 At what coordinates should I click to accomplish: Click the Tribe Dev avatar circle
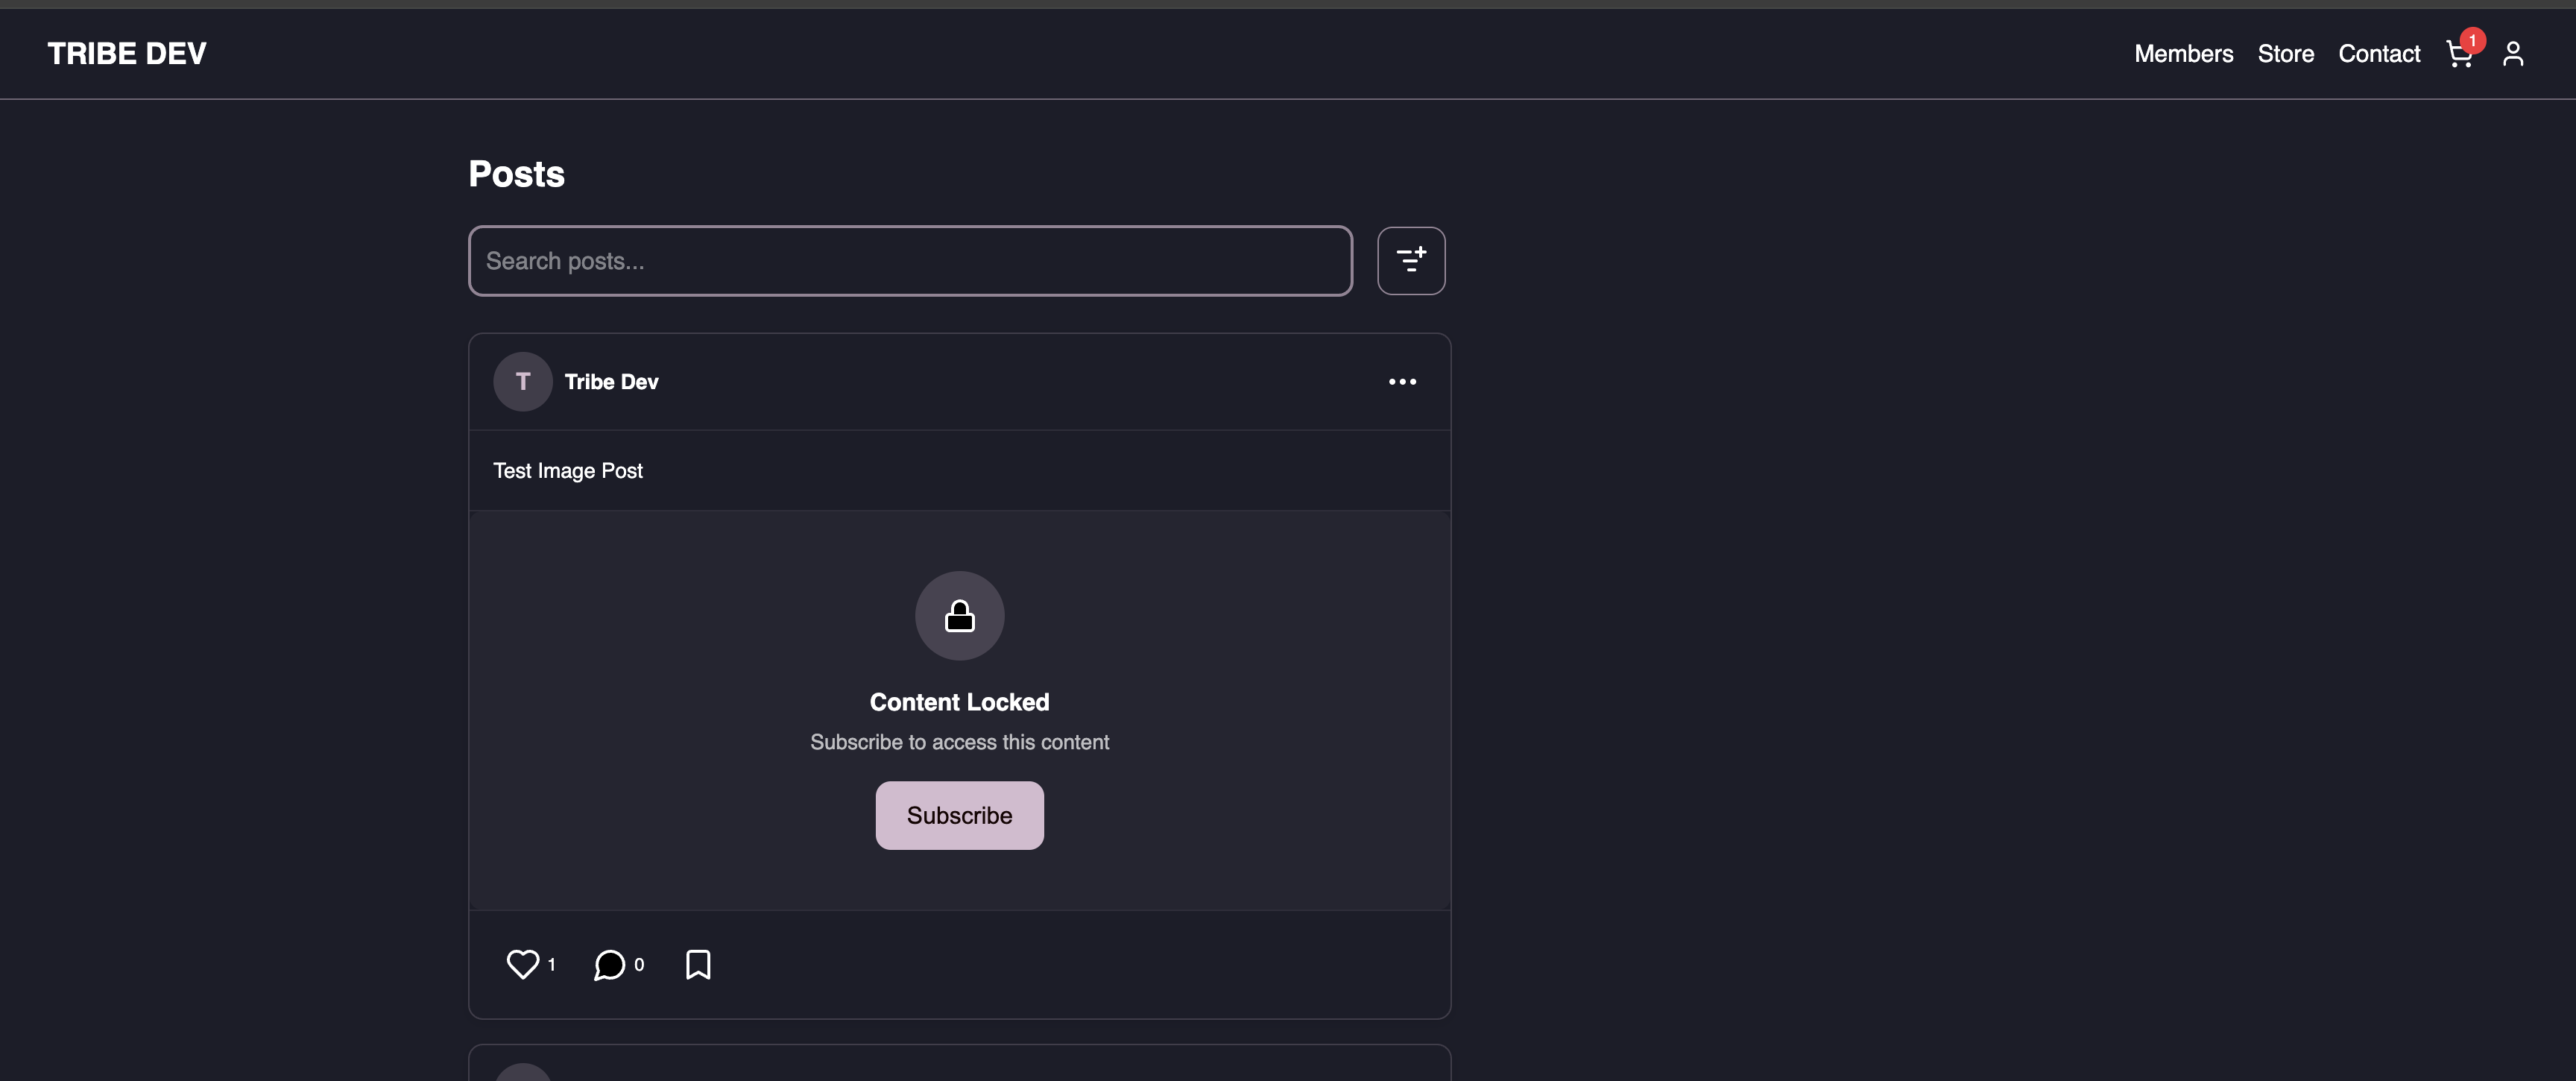click(x=522, y=382)
